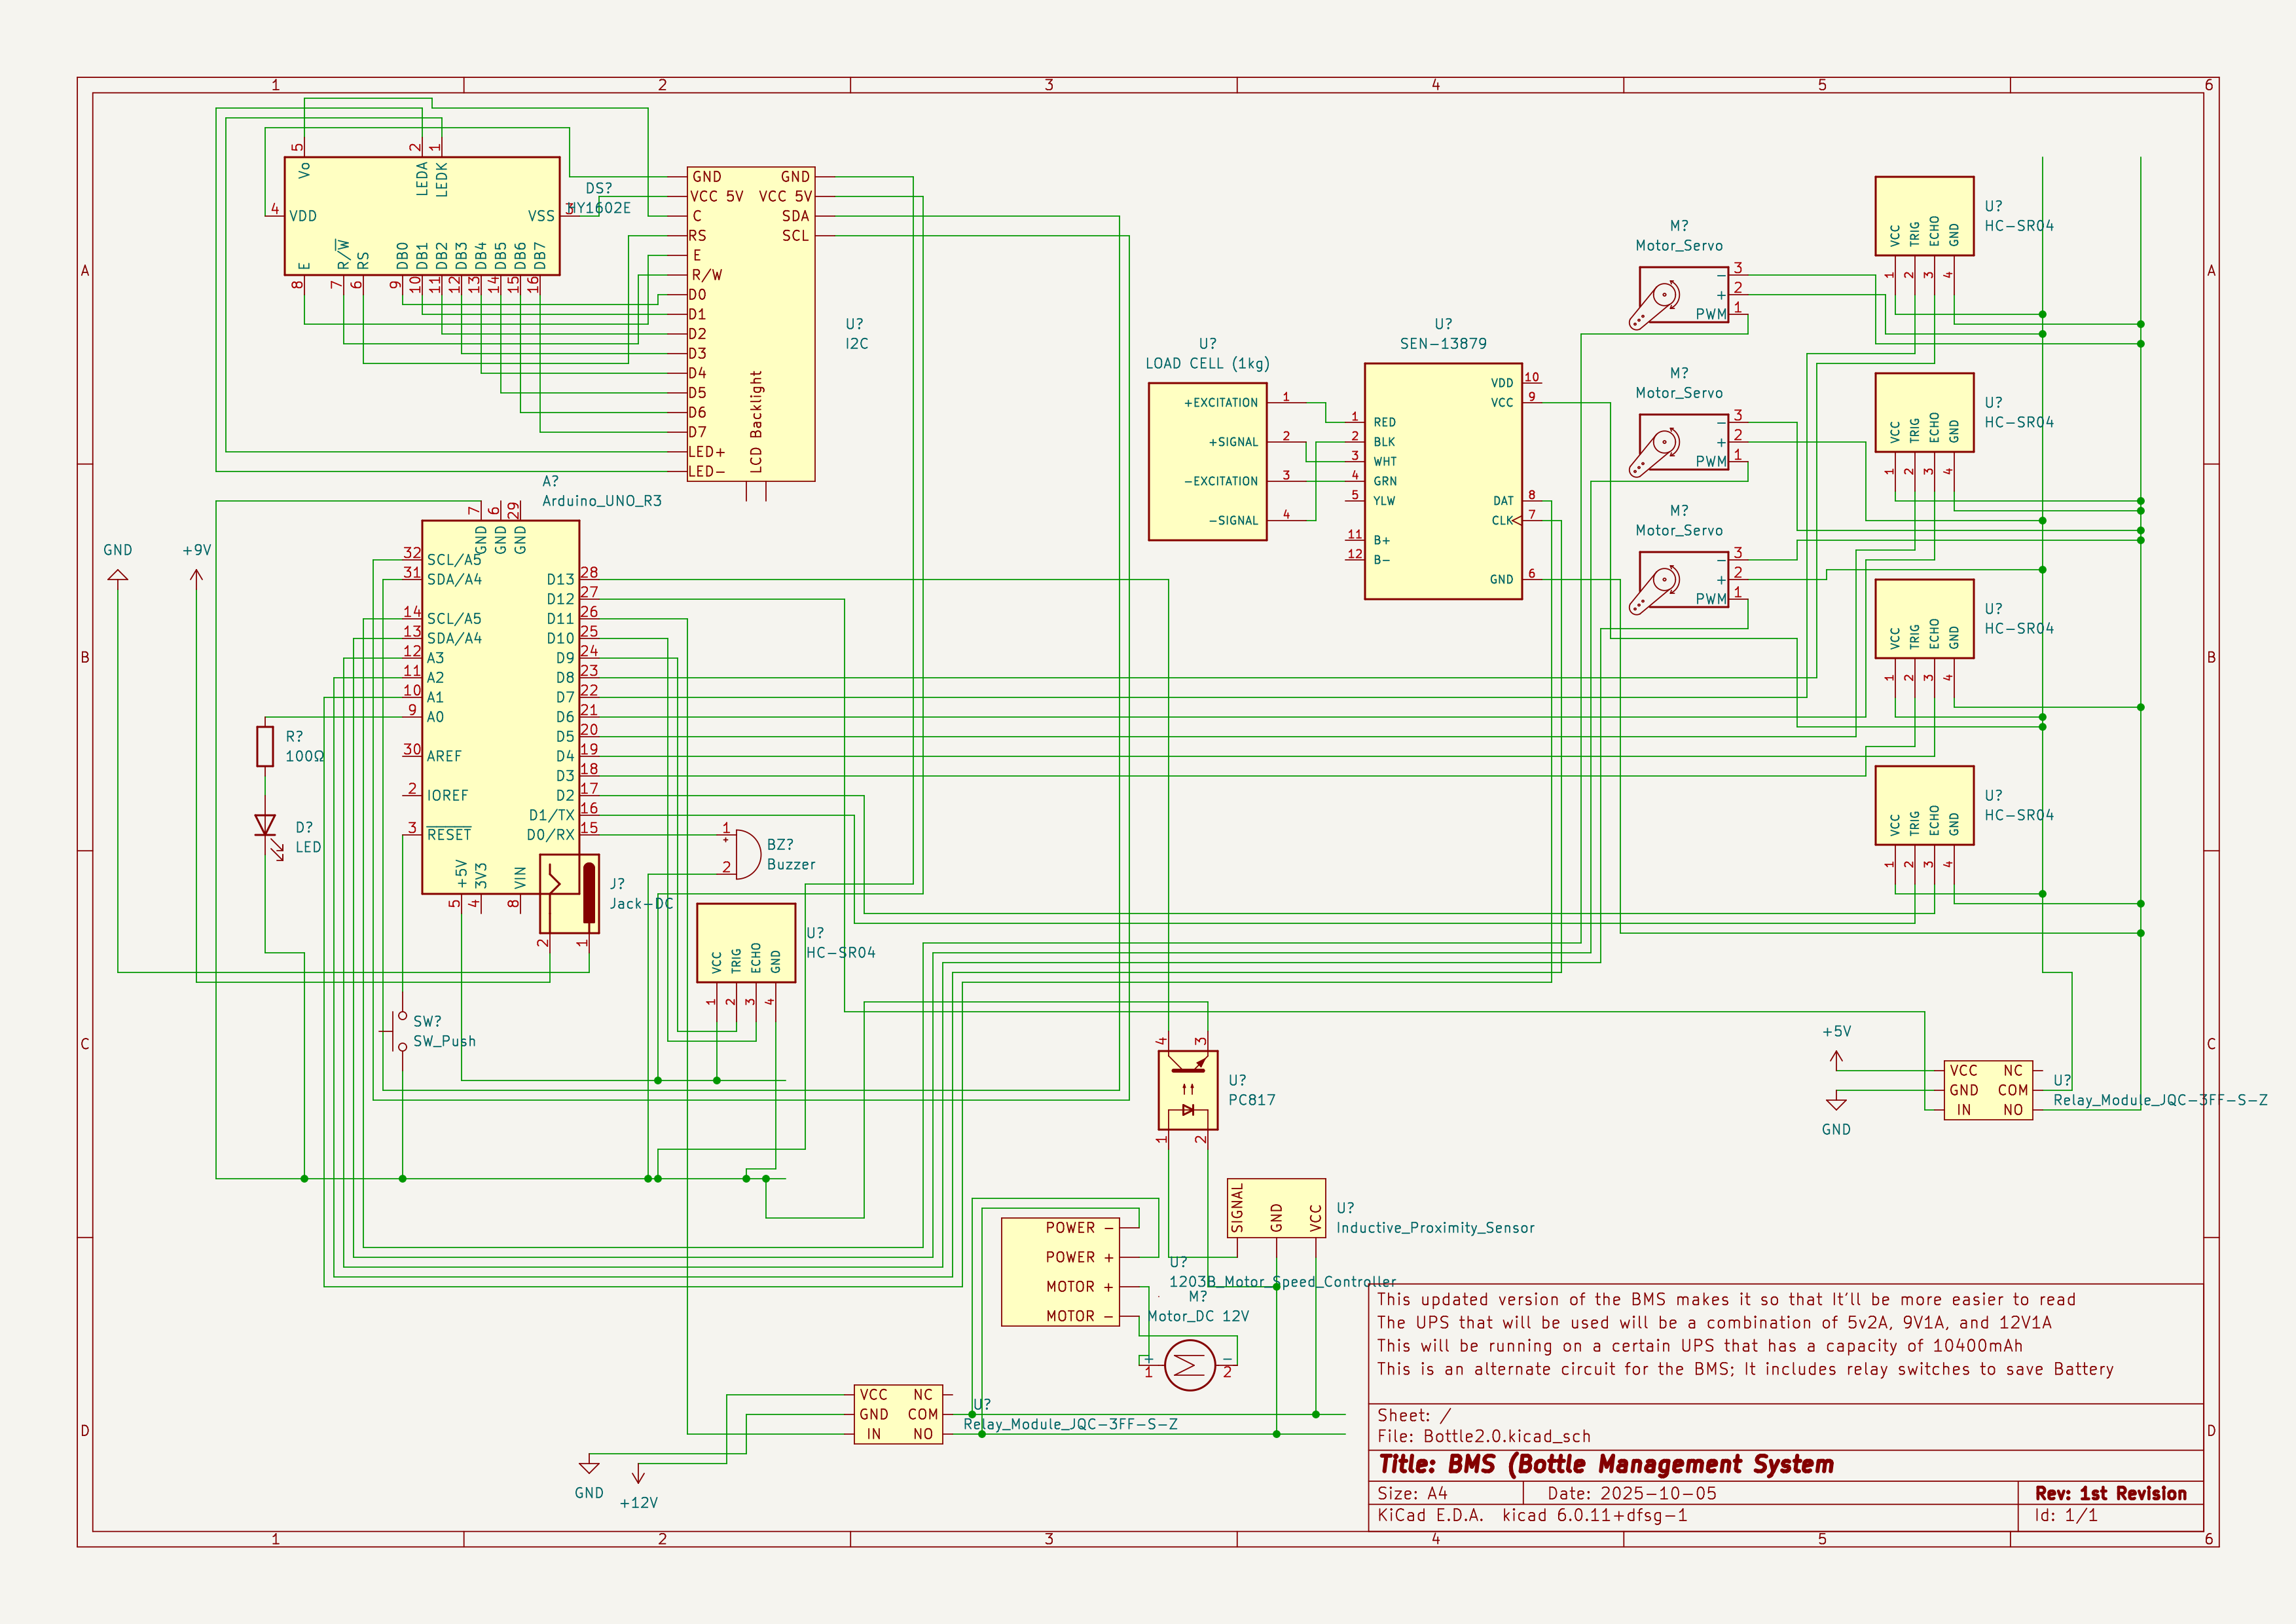Image resolution: width=2296 pixels, height=1624 pixels.
Task: Select the relay module near +12V
Action: click(898, 1414)
